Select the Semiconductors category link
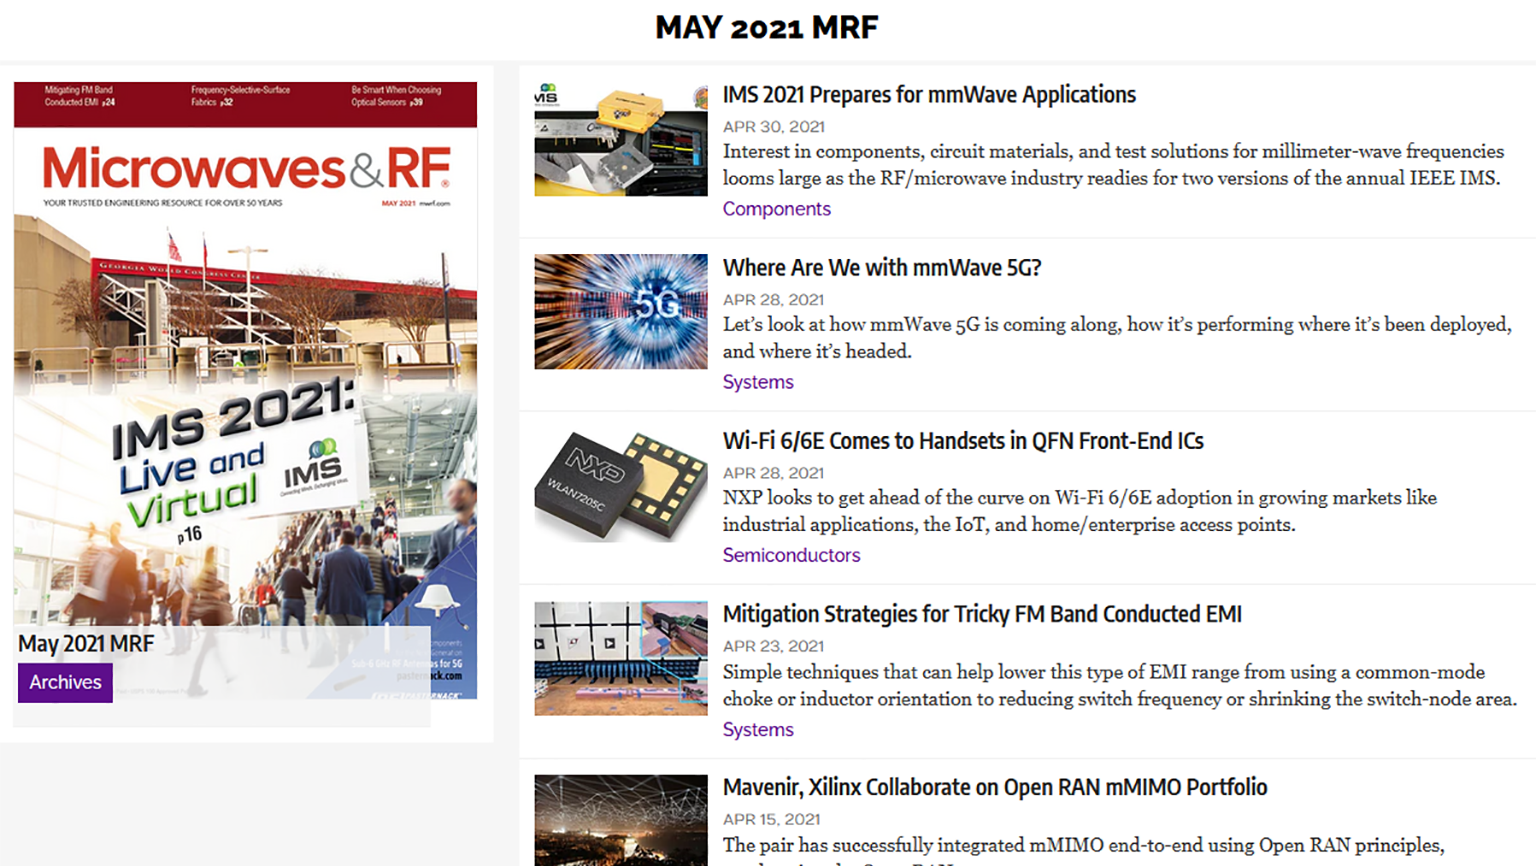 (791, 555)
